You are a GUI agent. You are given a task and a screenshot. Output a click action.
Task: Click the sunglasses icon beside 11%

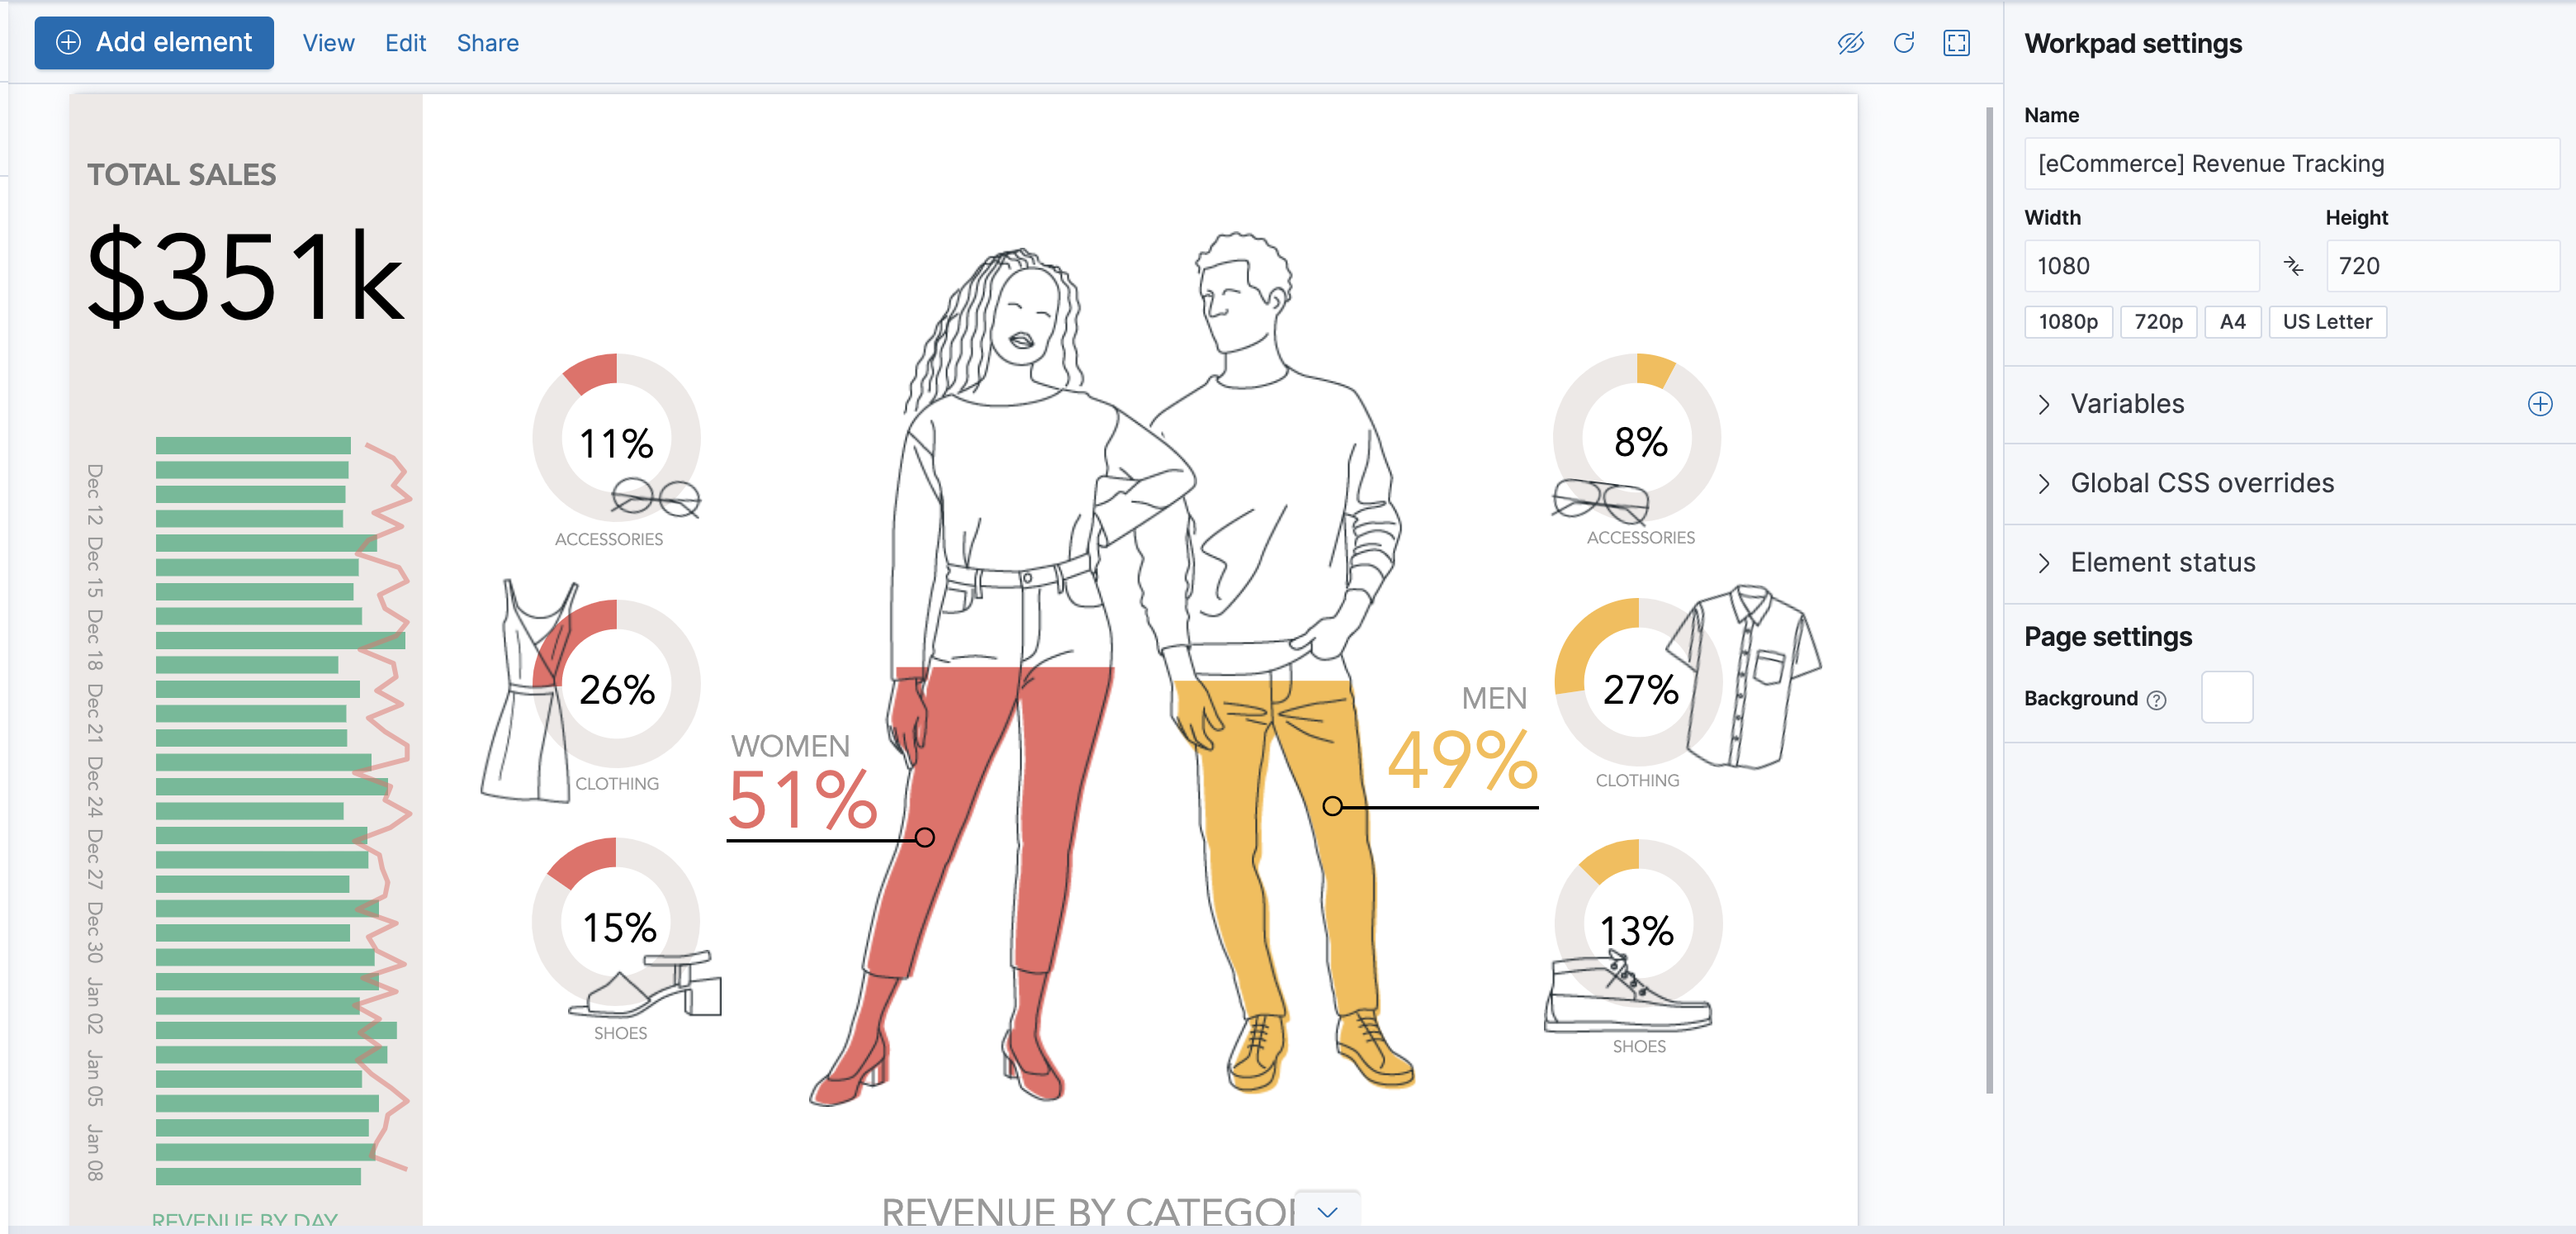[656, 496]
